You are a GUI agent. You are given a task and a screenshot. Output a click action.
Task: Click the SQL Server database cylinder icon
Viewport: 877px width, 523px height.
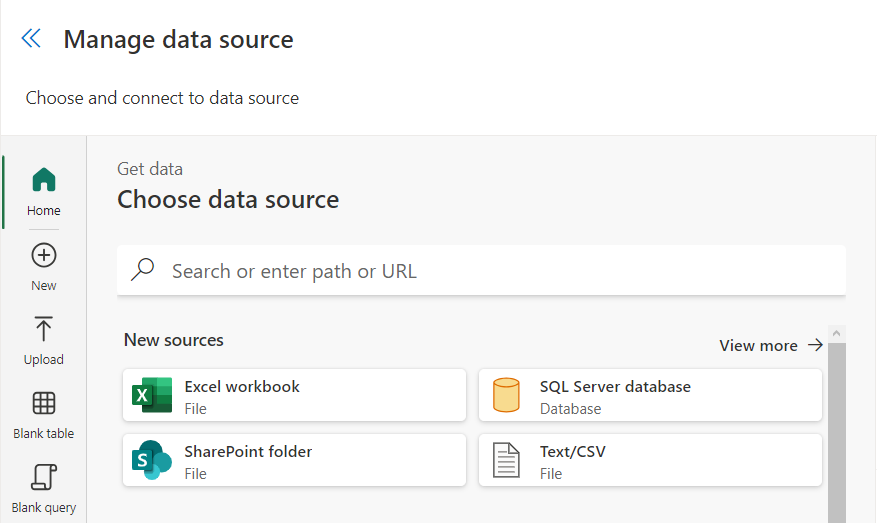coord(507,395)
